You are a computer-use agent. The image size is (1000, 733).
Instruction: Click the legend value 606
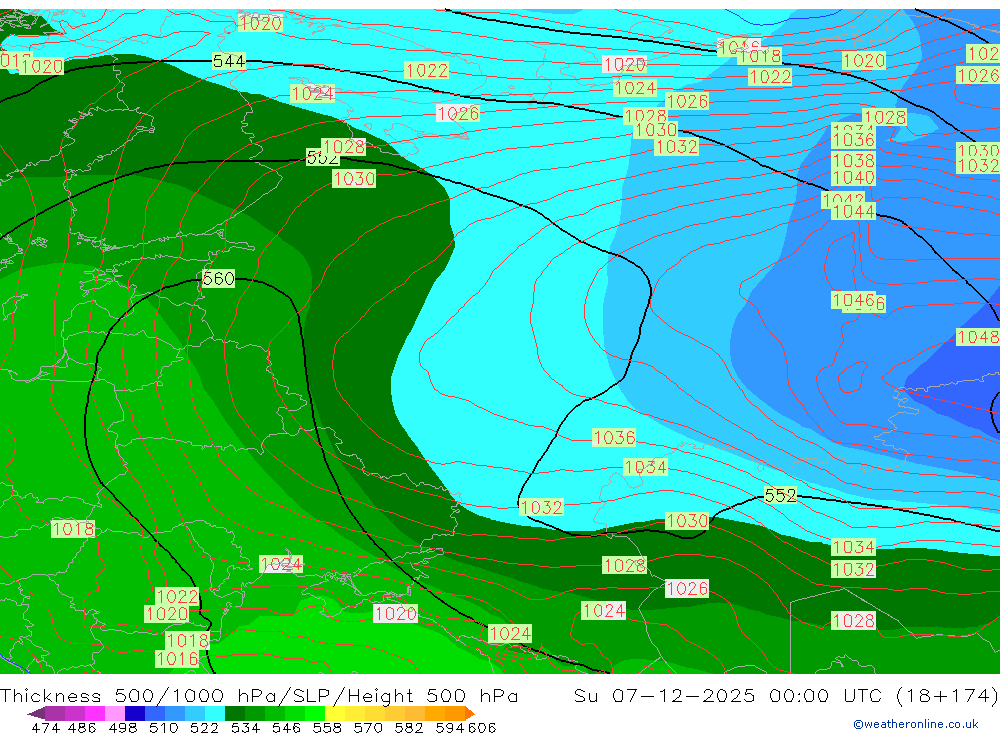(482, 727)
